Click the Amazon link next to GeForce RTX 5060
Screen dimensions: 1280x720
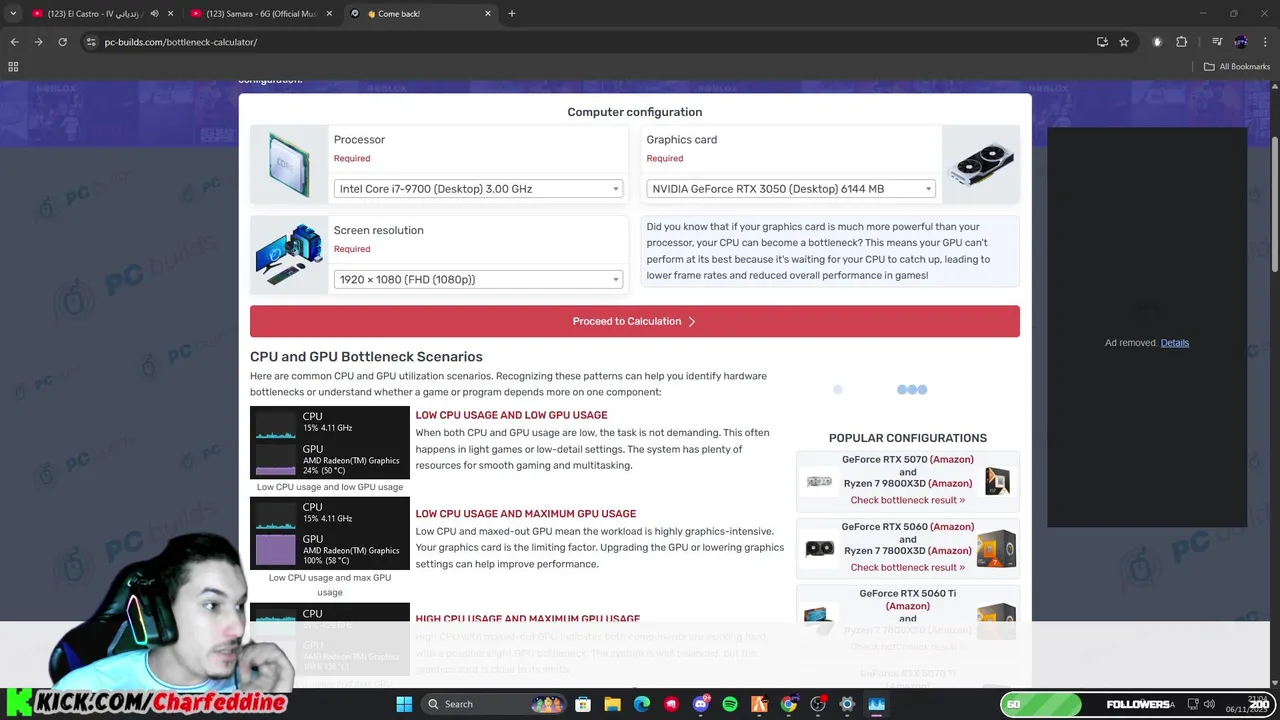[950, 527]
